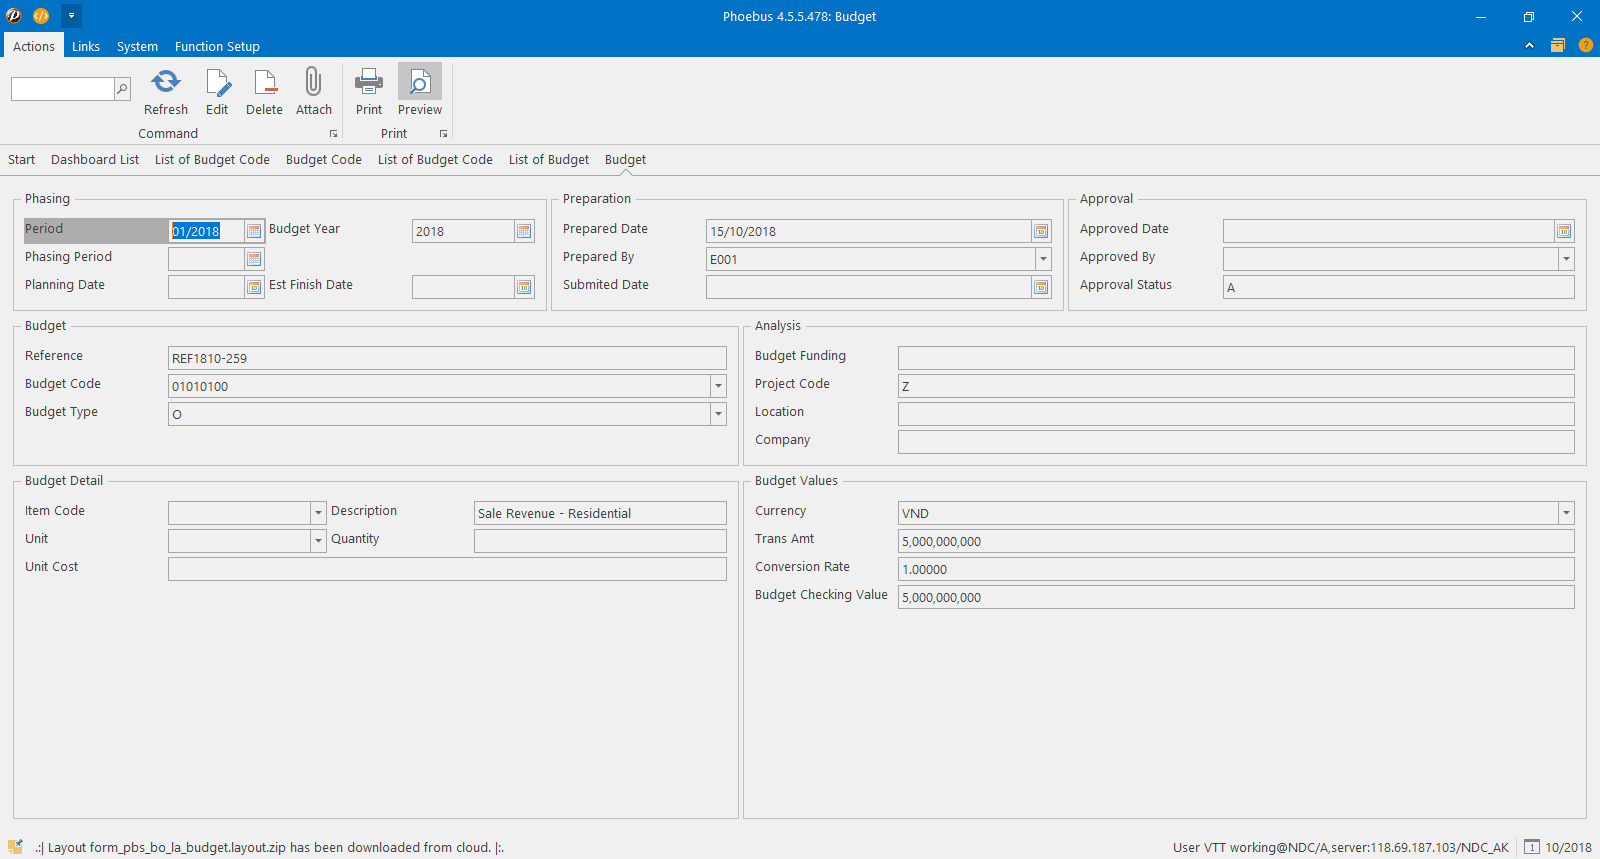Click the Attach paperclip icon
This screenshot has height=859, width=1600.
click(313, 81)
